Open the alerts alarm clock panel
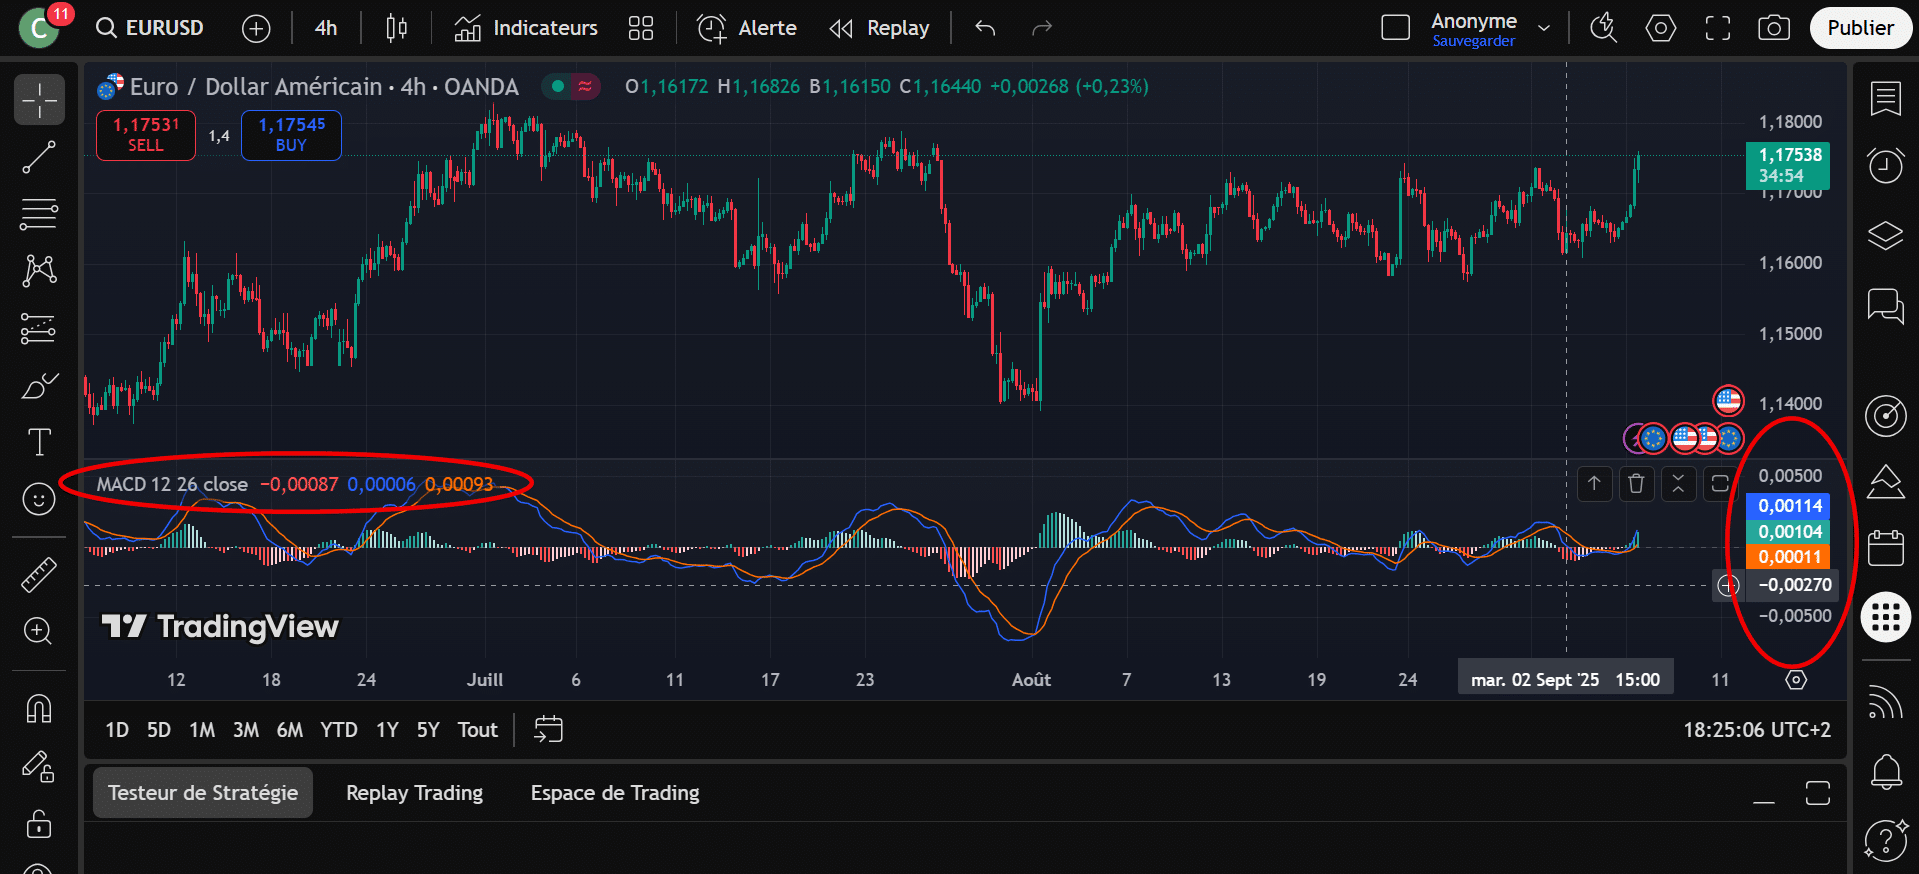The image size is (1919, 874). tap(1885, 166)
